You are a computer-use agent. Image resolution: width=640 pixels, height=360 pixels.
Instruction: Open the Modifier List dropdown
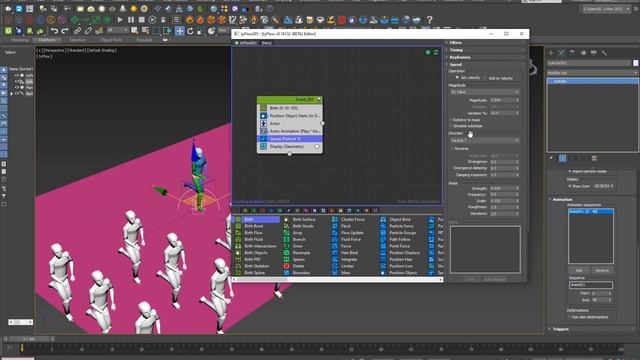pyautogui.click(x=592, y=73)
